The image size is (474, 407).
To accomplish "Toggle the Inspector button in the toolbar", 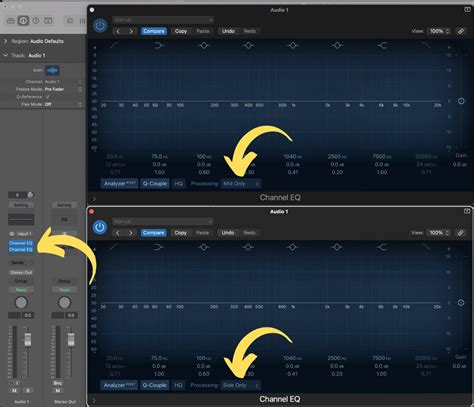I will coord(23,21).
